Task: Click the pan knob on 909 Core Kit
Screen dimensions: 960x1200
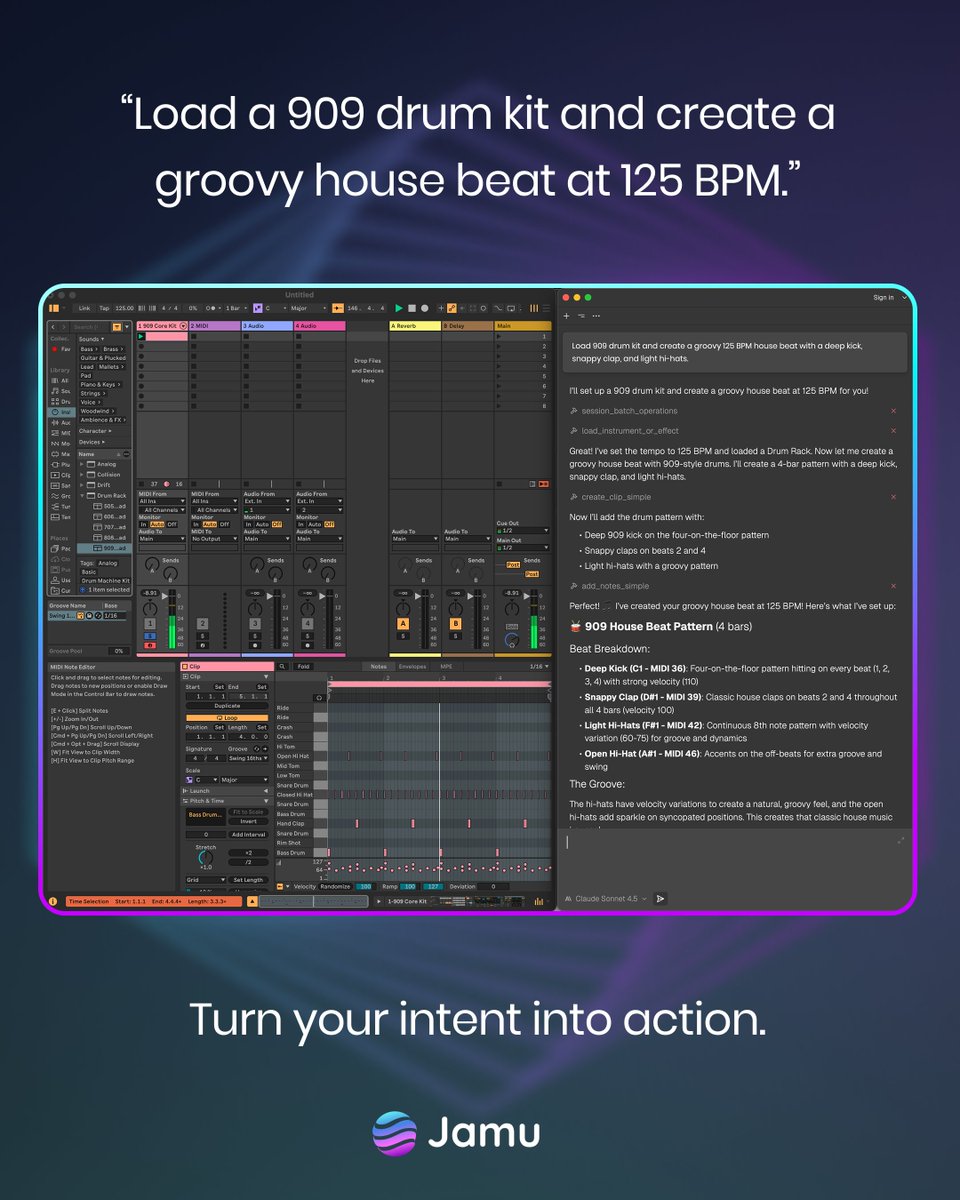Action: click(149, 609)
